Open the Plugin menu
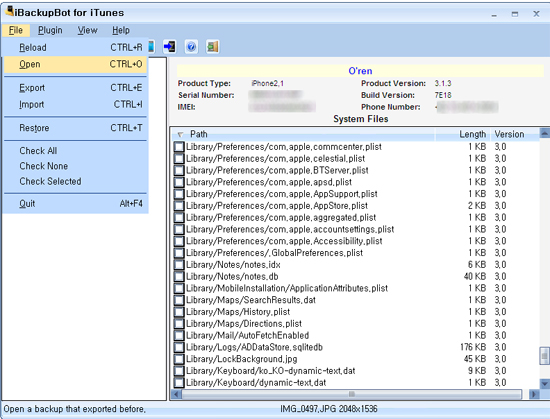 pos(50,31)
